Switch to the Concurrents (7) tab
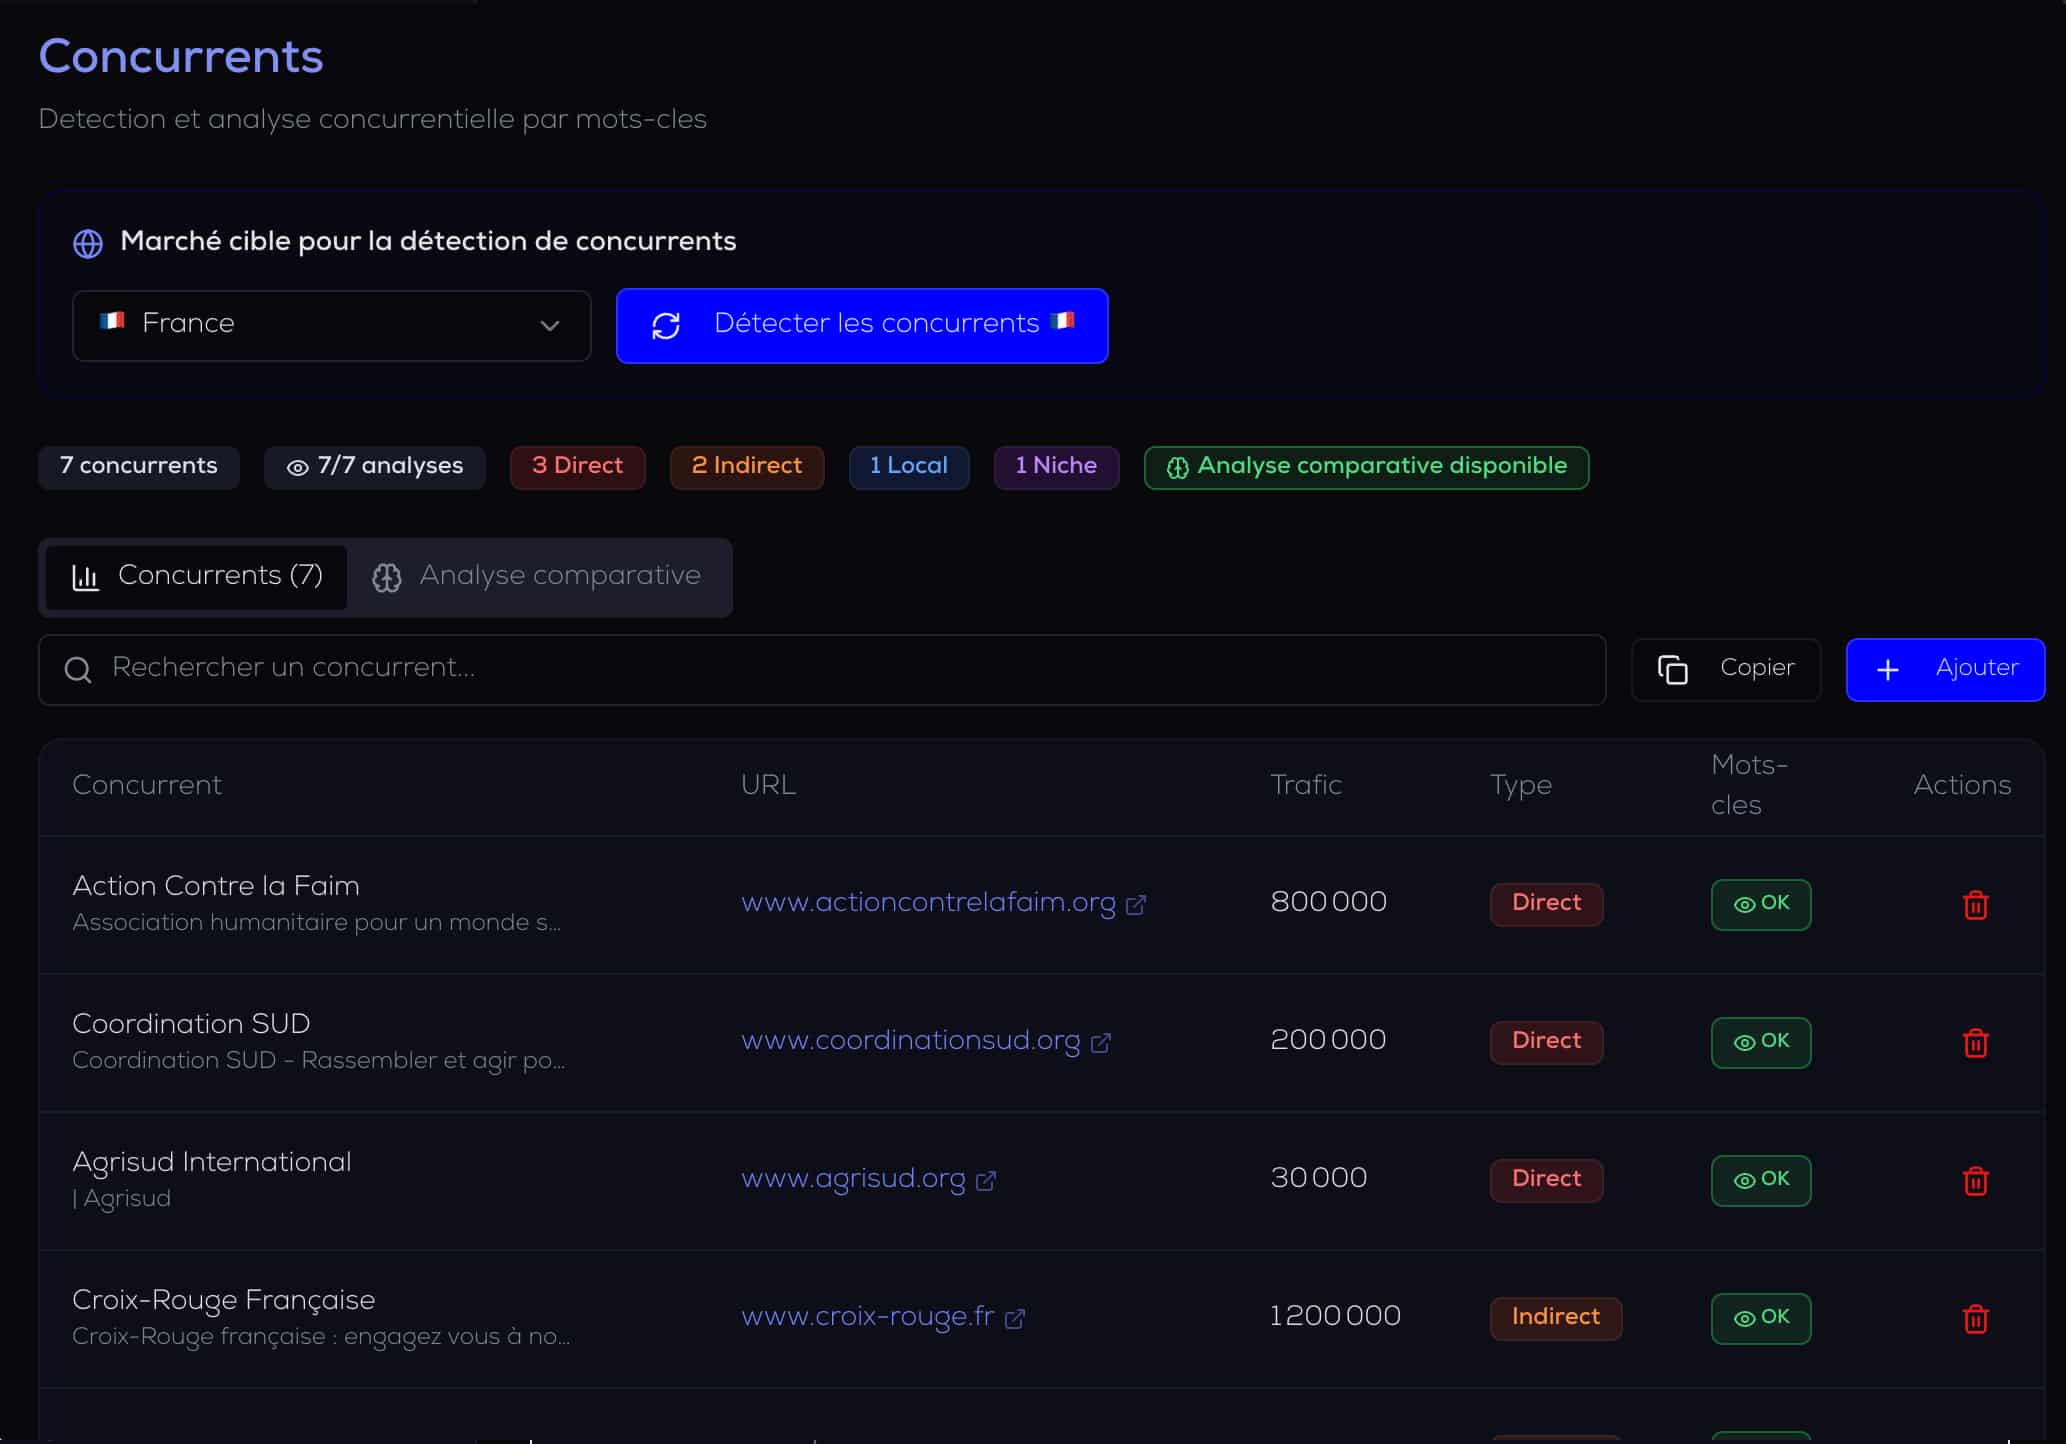2066x1444 pixels. (197, 577)
